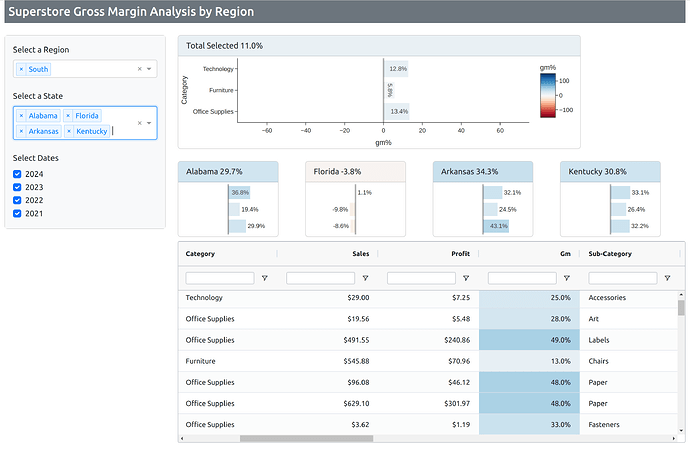Select the 49.0% Gm cell for Labels
The image size is (690, 451).
coord(529,340)
